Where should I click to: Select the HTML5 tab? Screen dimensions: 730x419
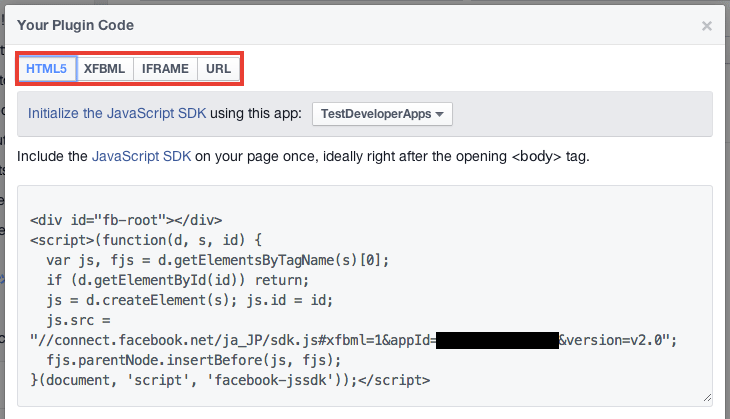(x=47, y=69)
